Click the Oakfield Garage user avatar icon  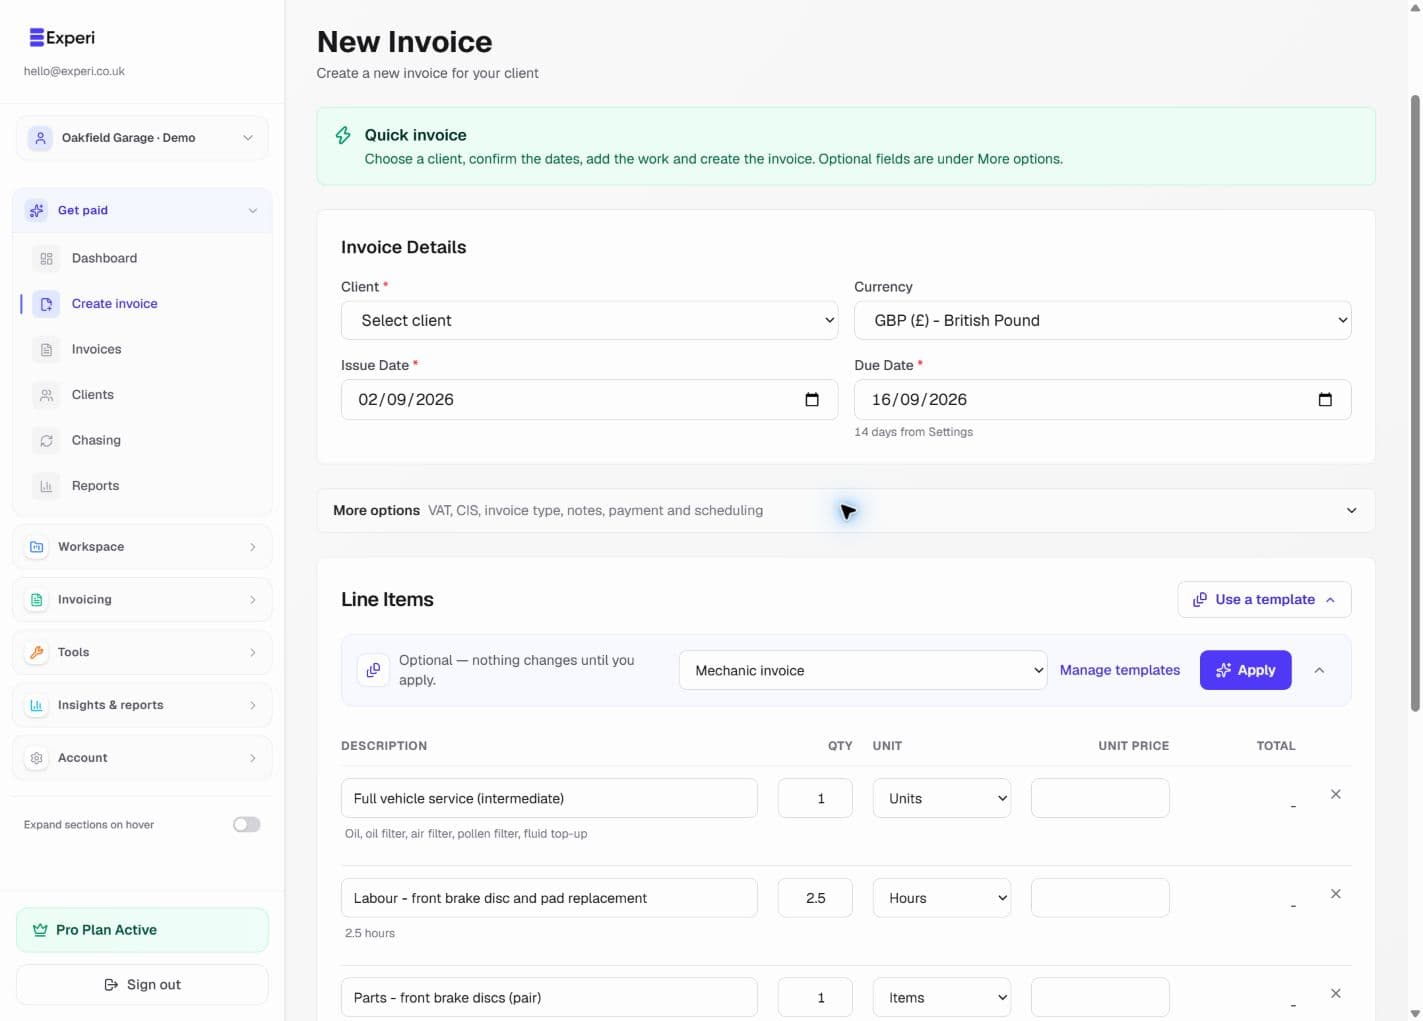tap(40, 138)
